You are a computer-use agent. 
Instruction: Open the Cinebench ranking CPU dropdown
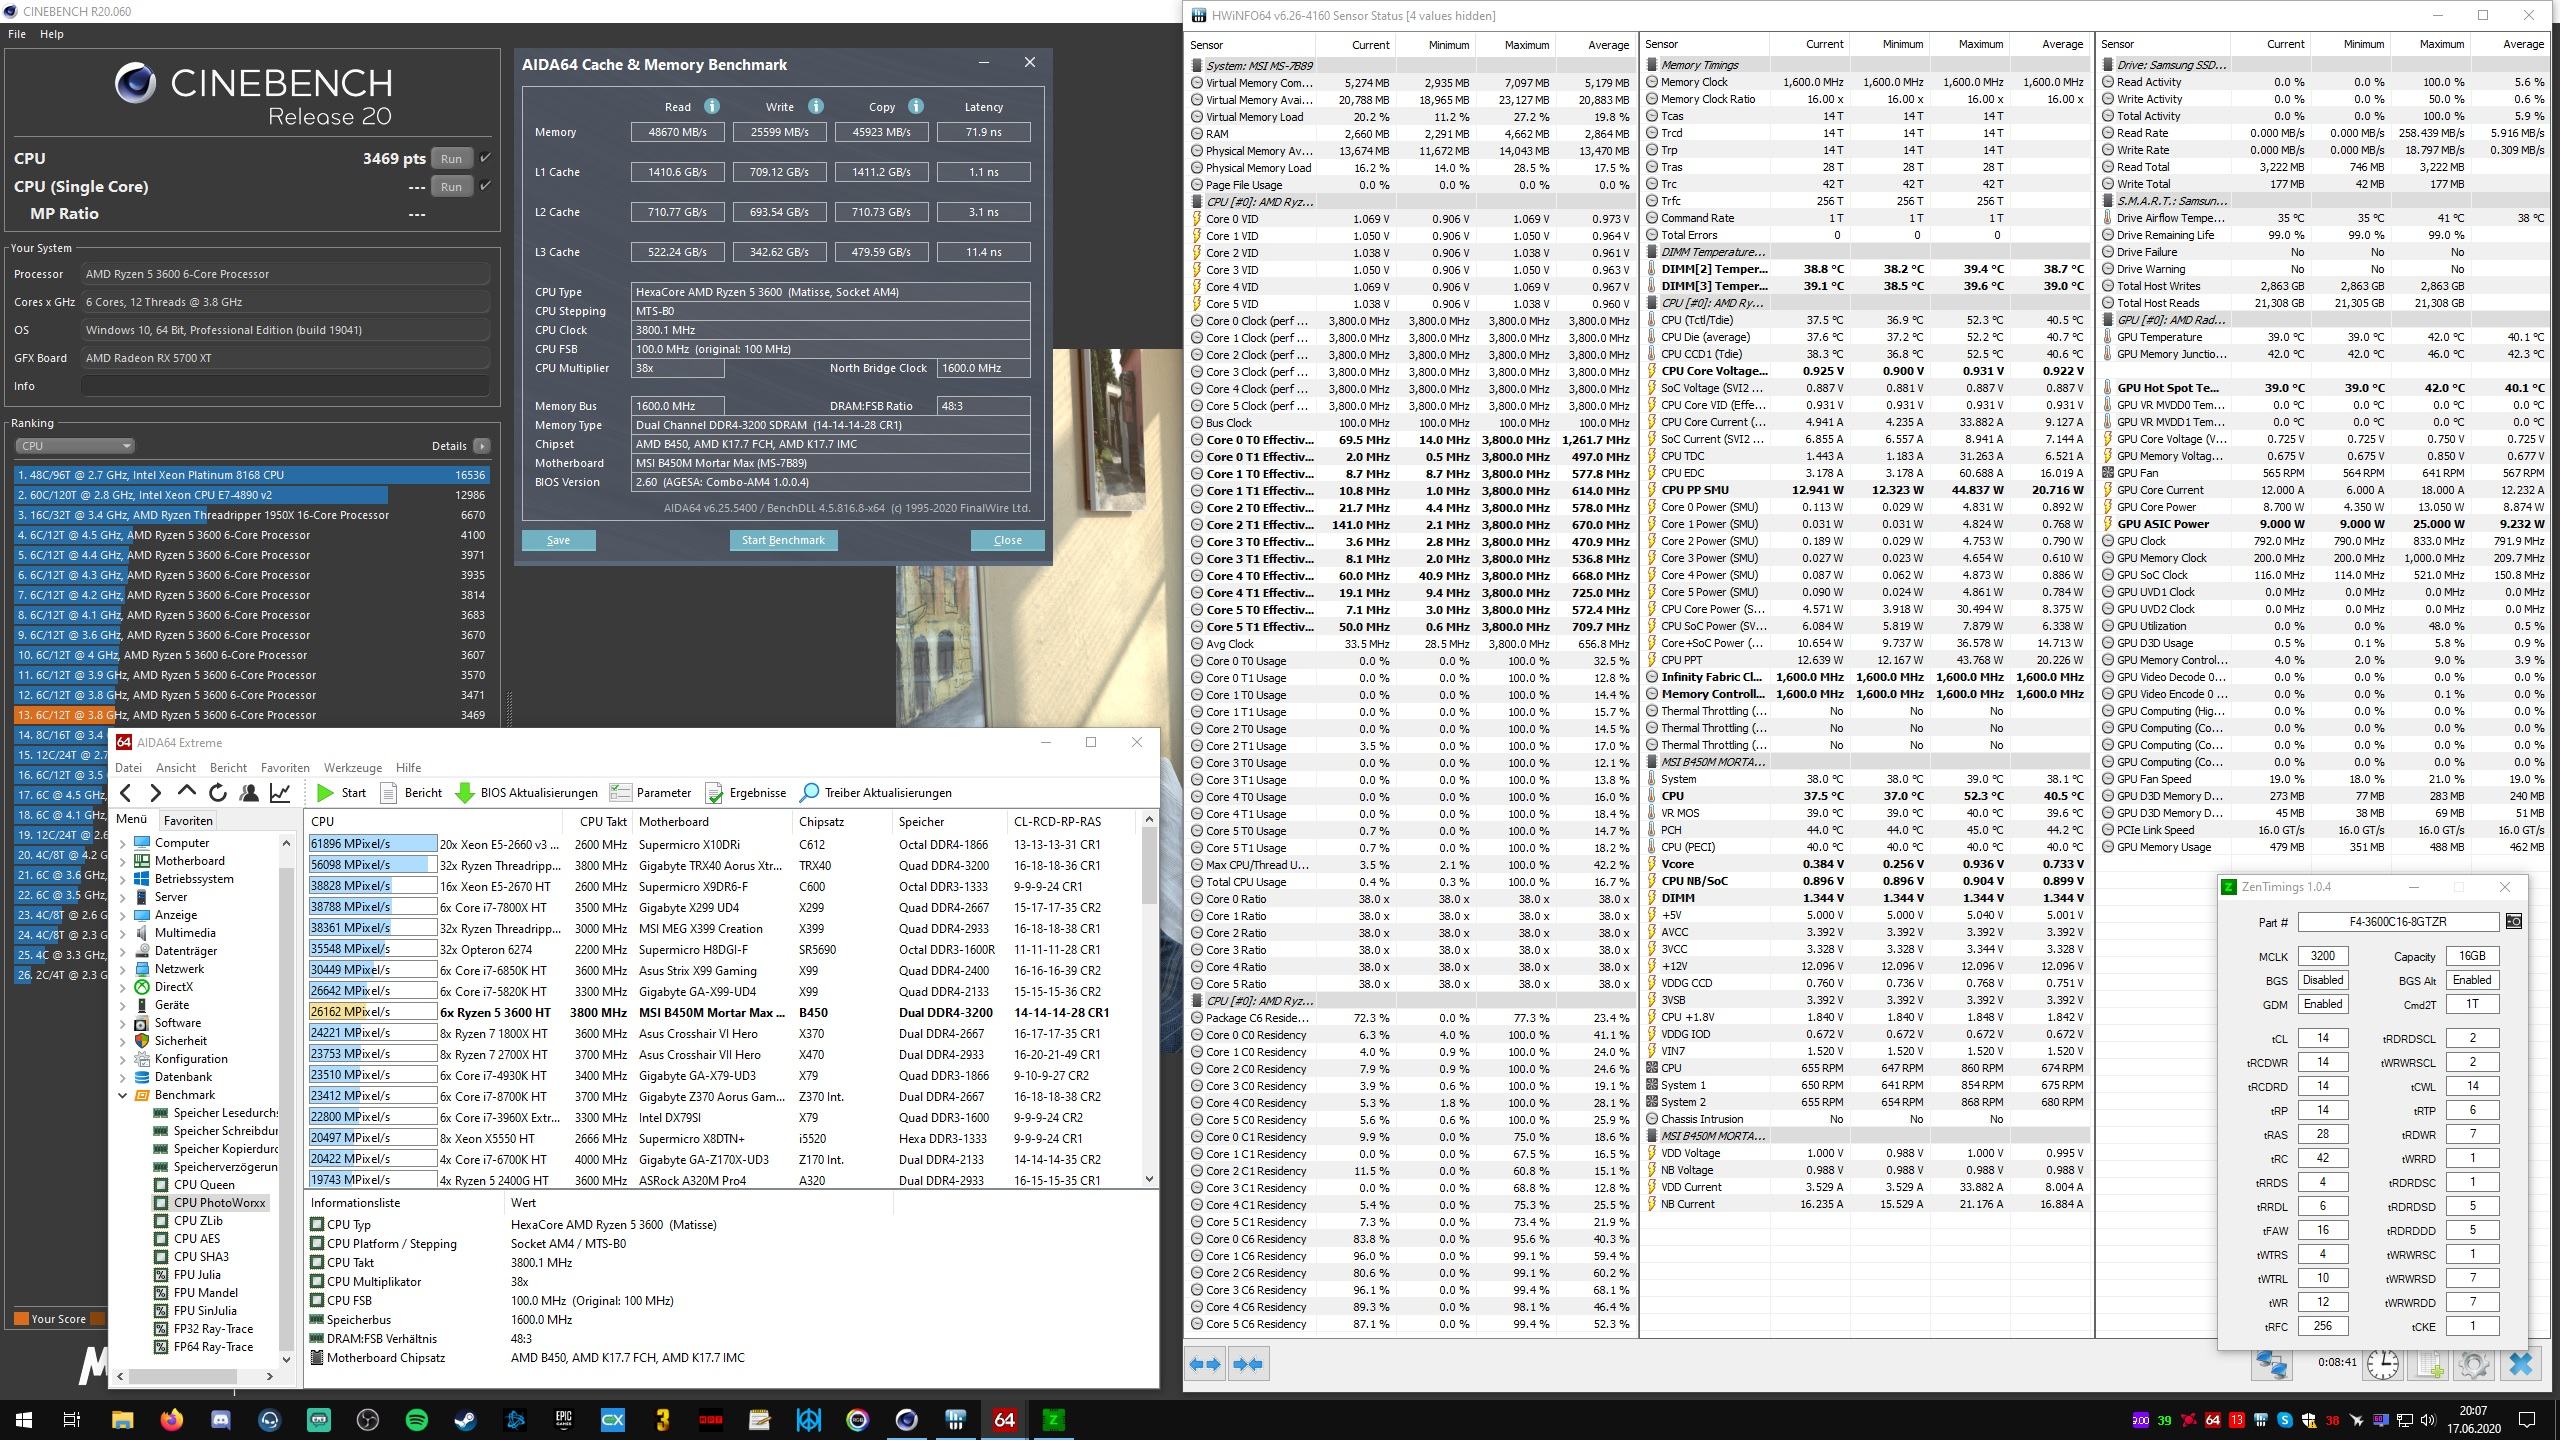[x=75, y=446]
